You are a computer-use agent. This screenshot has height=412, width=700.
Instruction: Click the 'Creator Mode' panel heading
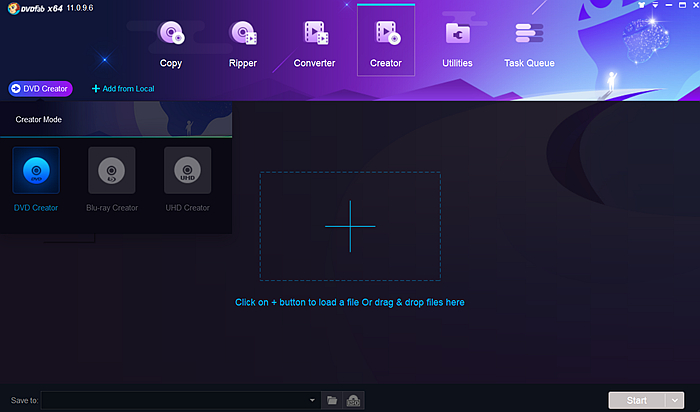[x=39, y=120]
